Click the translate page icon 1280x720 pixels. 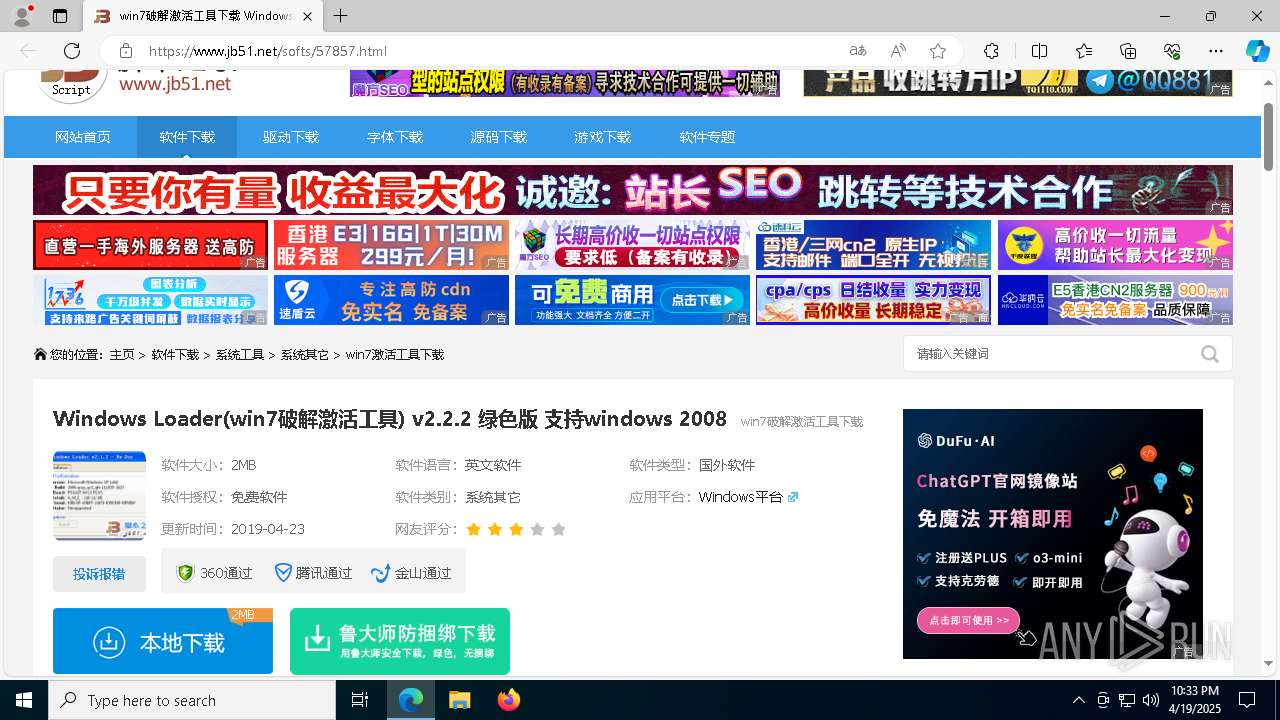tap(857, 51)
